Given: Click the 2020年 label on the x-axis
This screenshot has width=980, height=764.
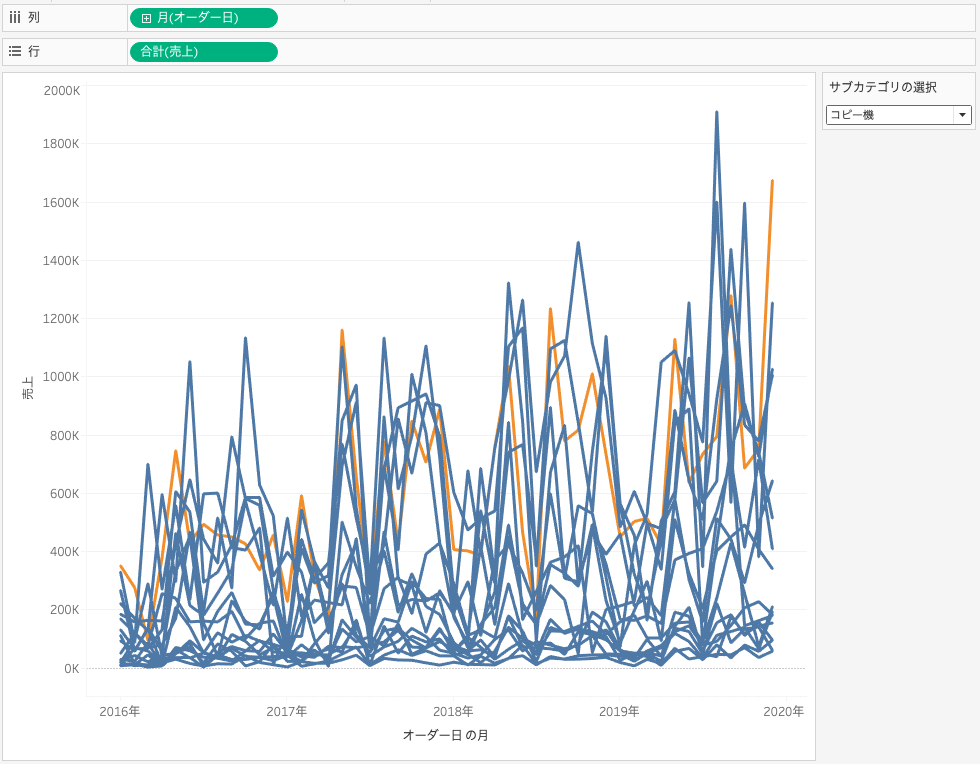Looking at the screenshot, I should pos(784,711).
